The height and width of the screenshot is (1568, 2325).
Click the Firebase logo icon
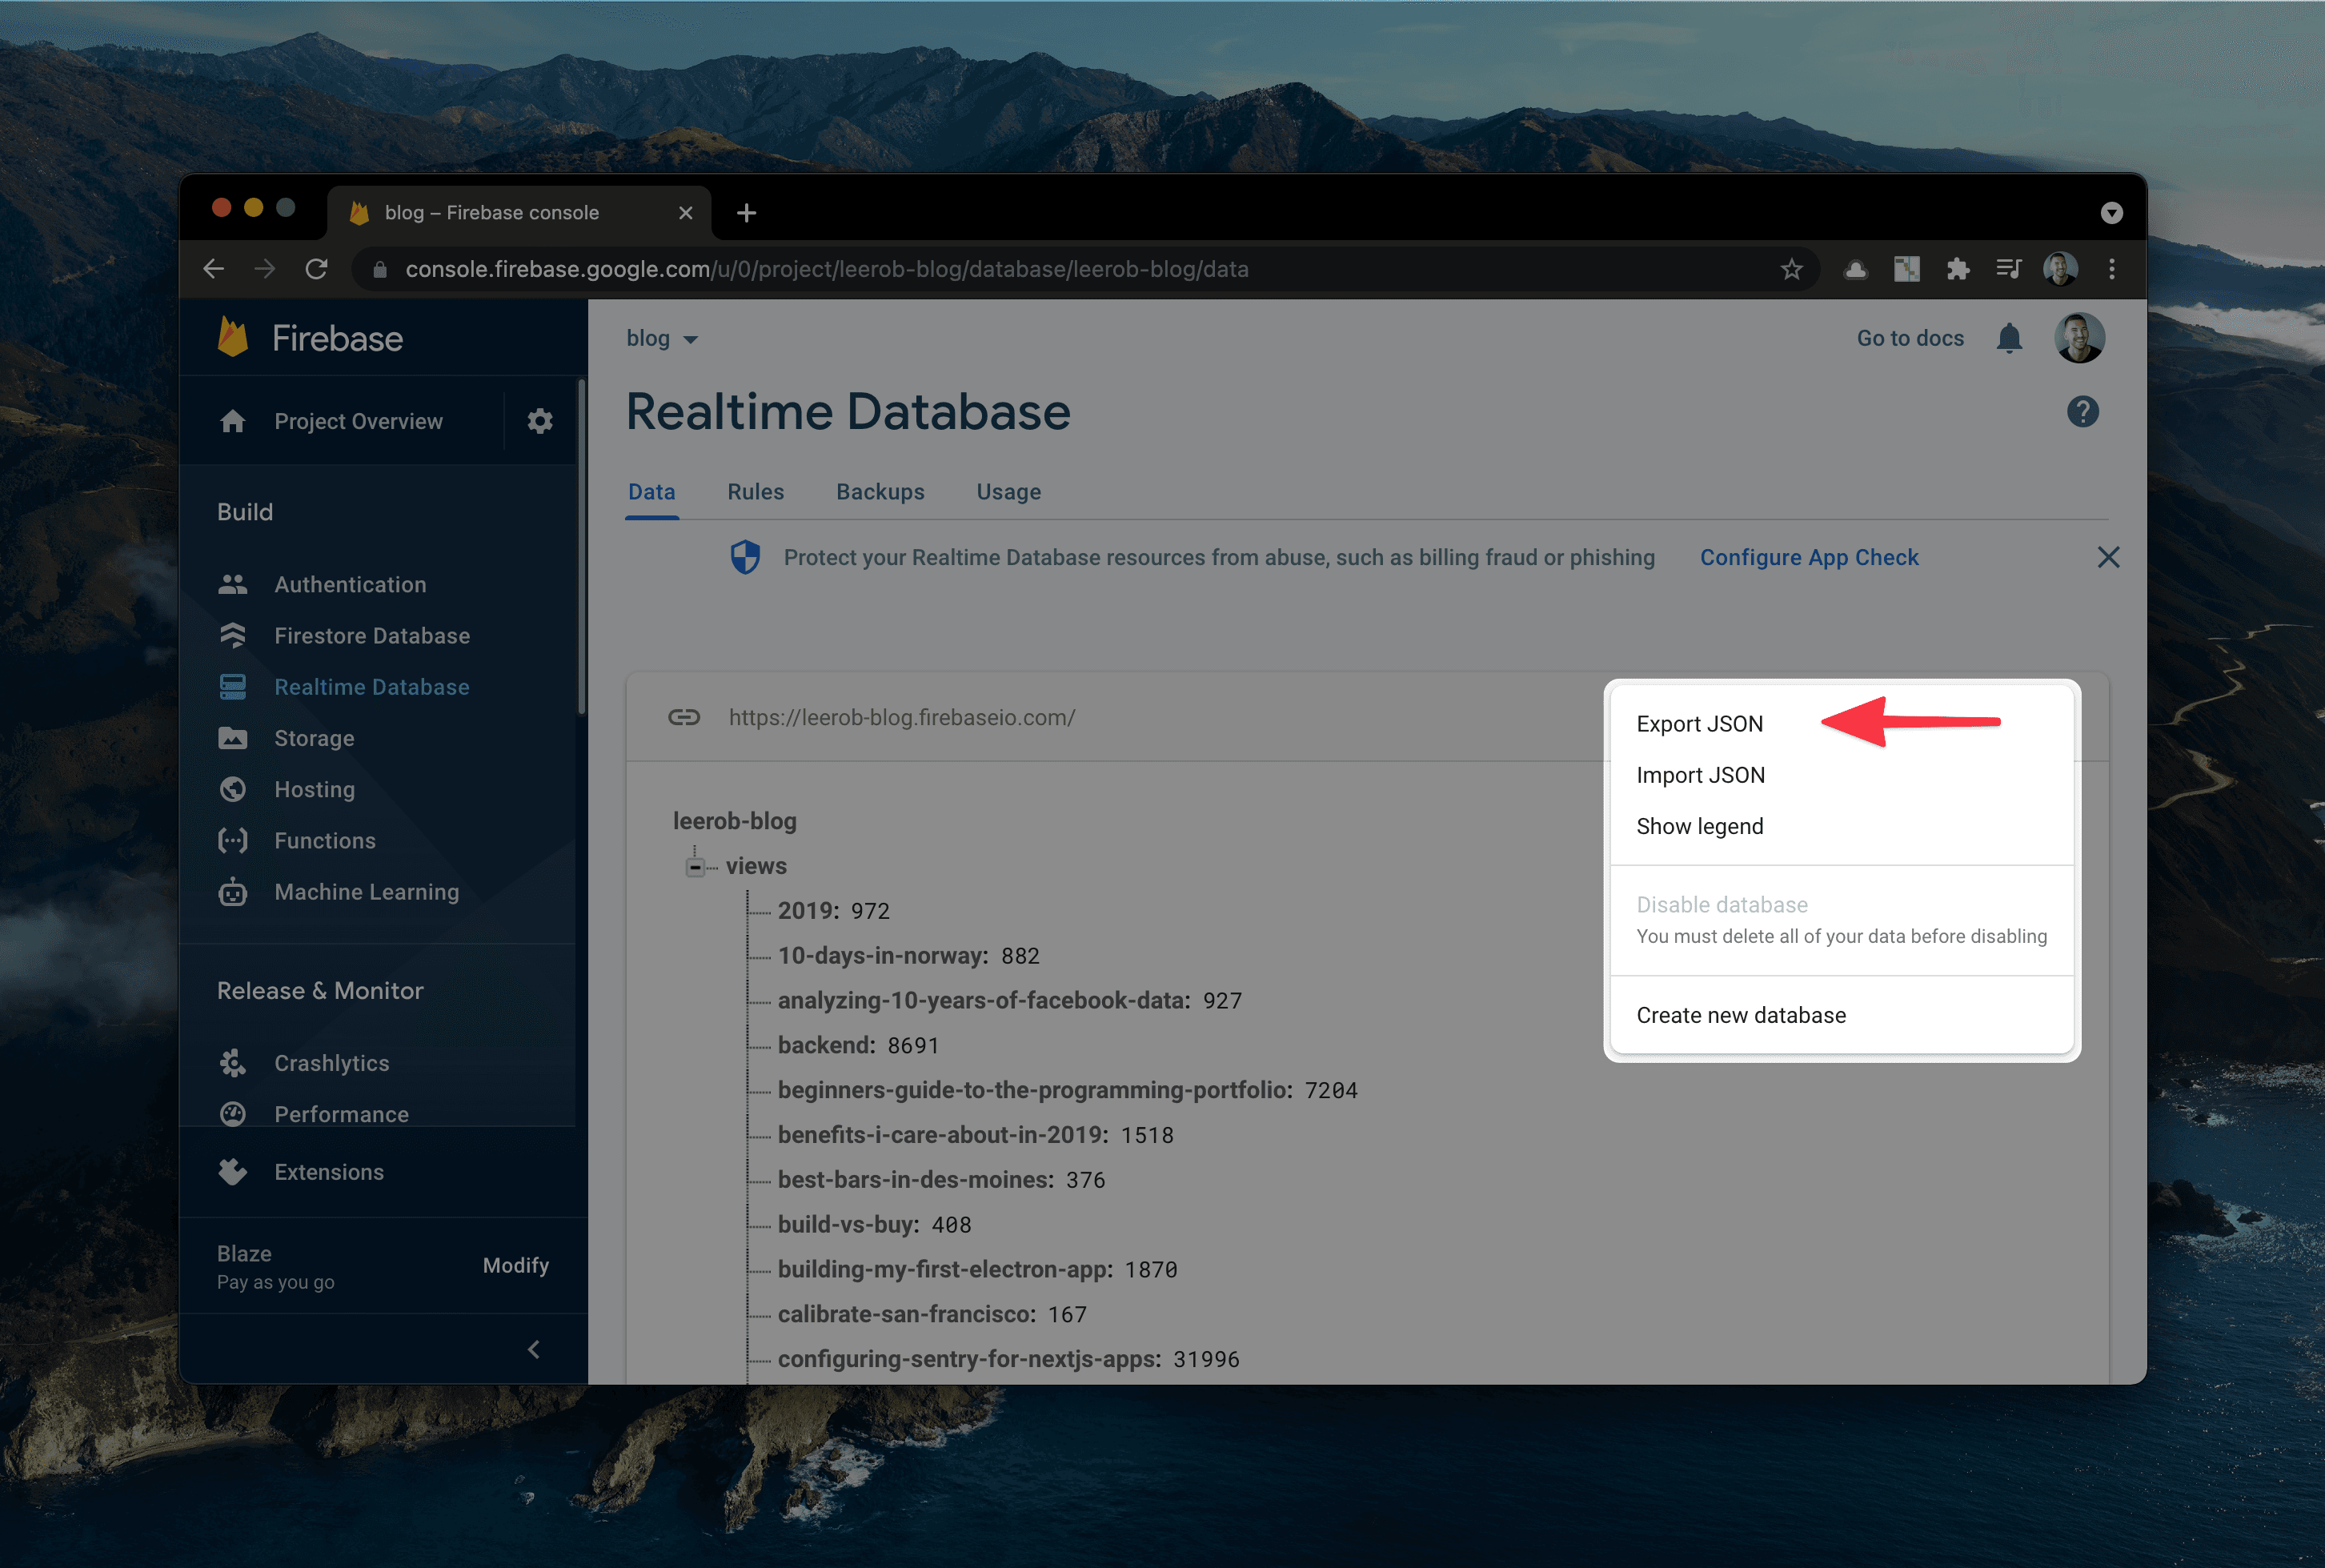(232, 337)
